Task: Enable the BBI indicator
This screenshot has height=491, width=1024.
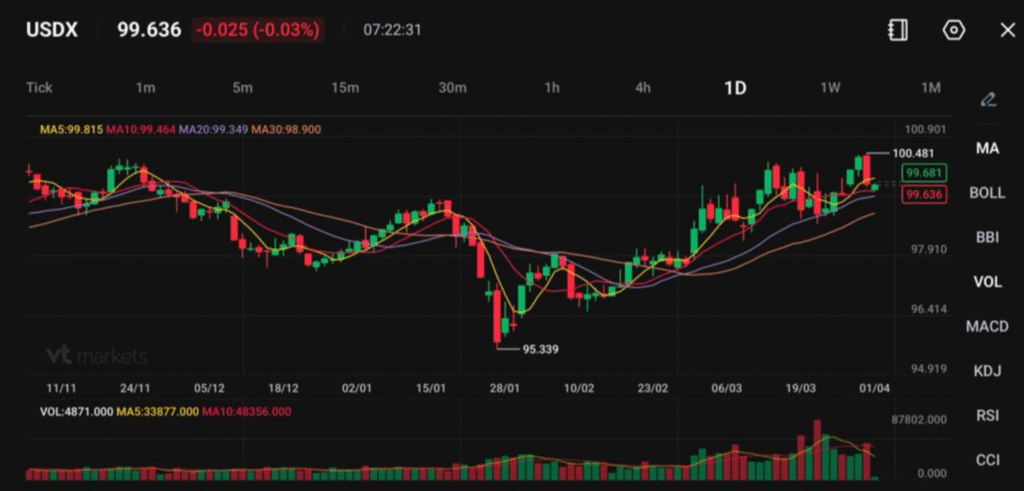Action: tap(987, 237)
